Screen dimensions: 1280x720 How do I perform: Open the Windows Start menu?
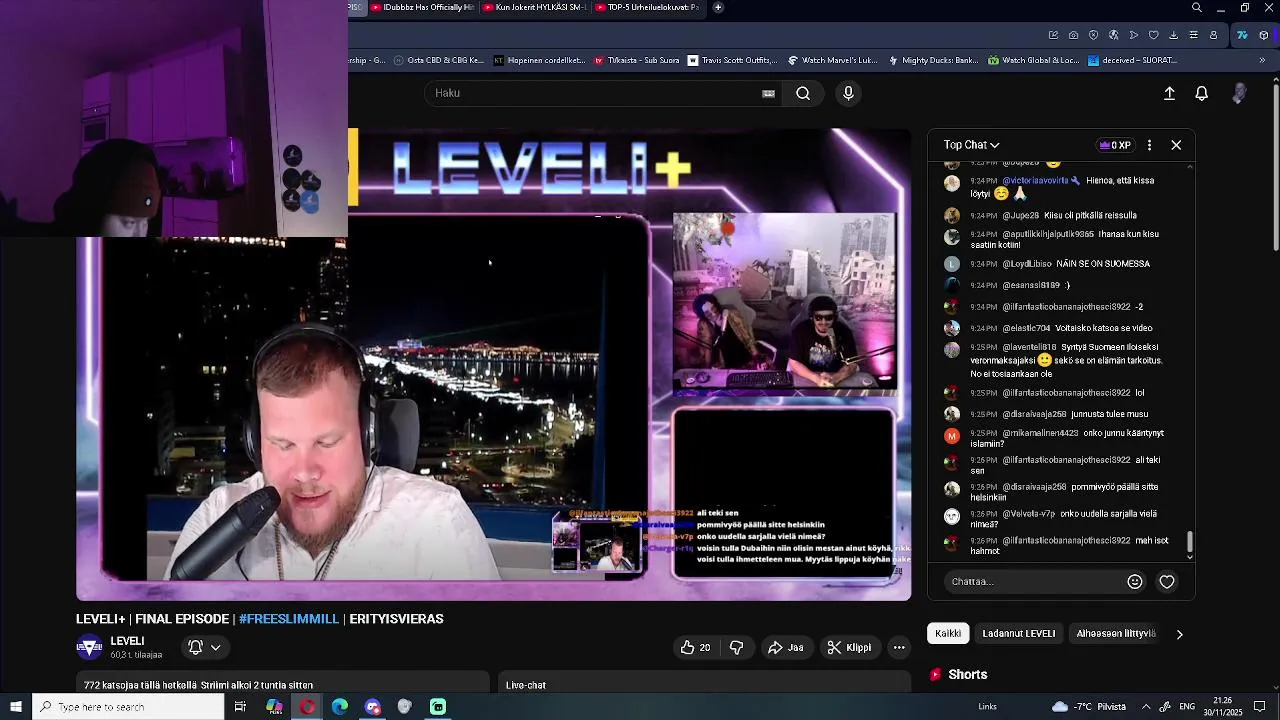15,707
